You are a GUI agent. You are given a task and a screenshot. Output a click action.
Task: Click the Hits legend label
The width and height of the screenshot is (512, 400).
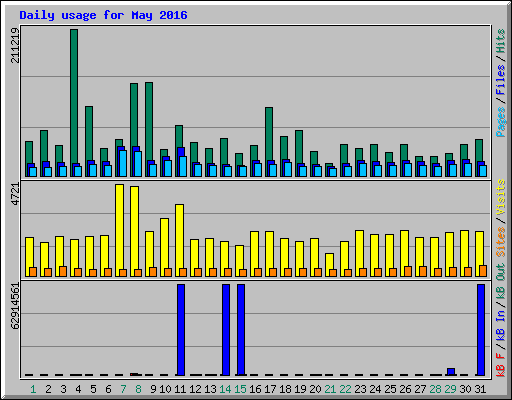tap(500, 41)
